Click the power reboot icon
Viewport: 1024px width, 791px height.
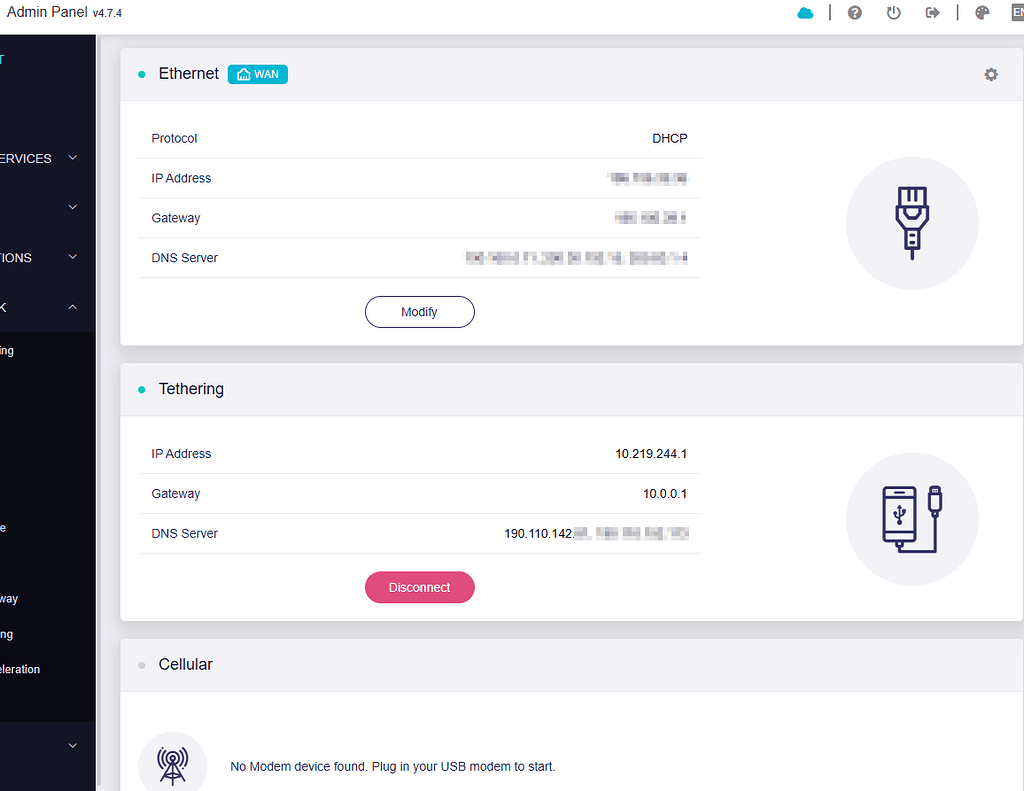click(894, 13)
